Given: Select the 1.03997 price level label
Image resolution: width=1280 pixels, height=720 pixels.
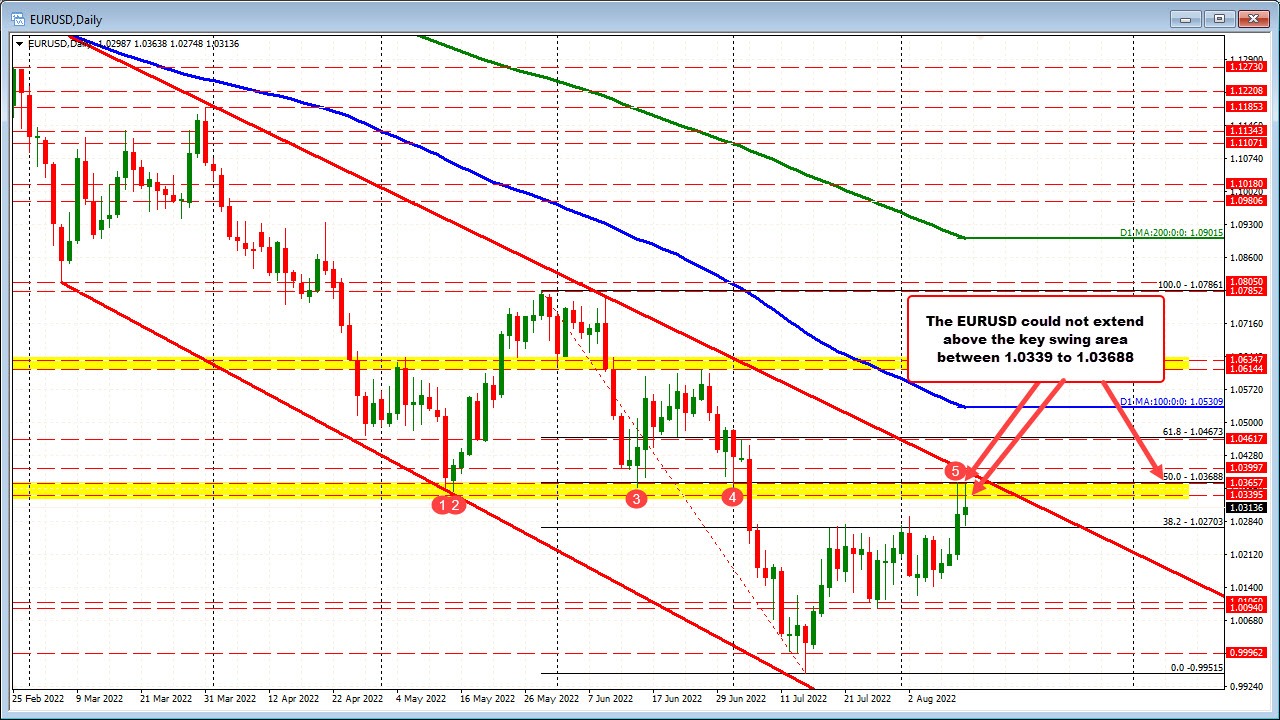Looking at the screenshot, I should pos(1246,468).
